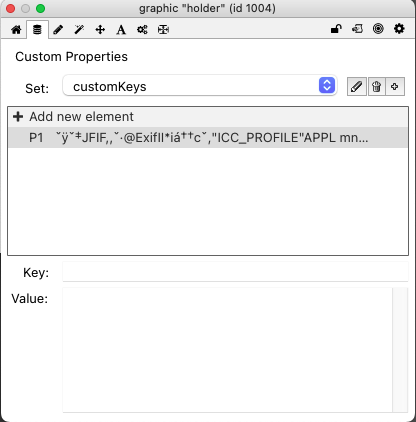Image resolution: width=416 pixels, height=422 pixels.
Task: Click the select object arrow icon
Action: 357,29
